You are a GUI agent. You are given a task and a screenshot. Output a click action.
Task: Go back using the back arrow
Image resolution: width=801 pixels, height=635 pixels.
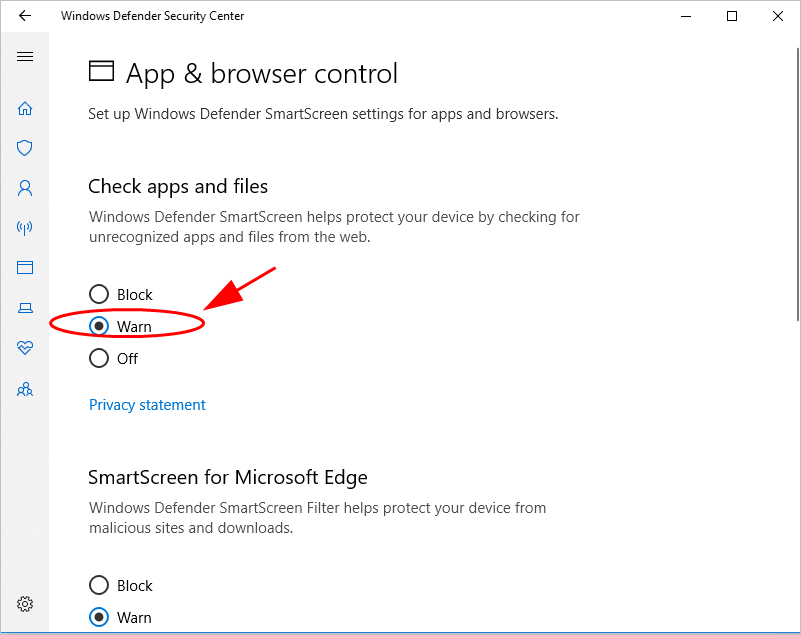point(25,16)
